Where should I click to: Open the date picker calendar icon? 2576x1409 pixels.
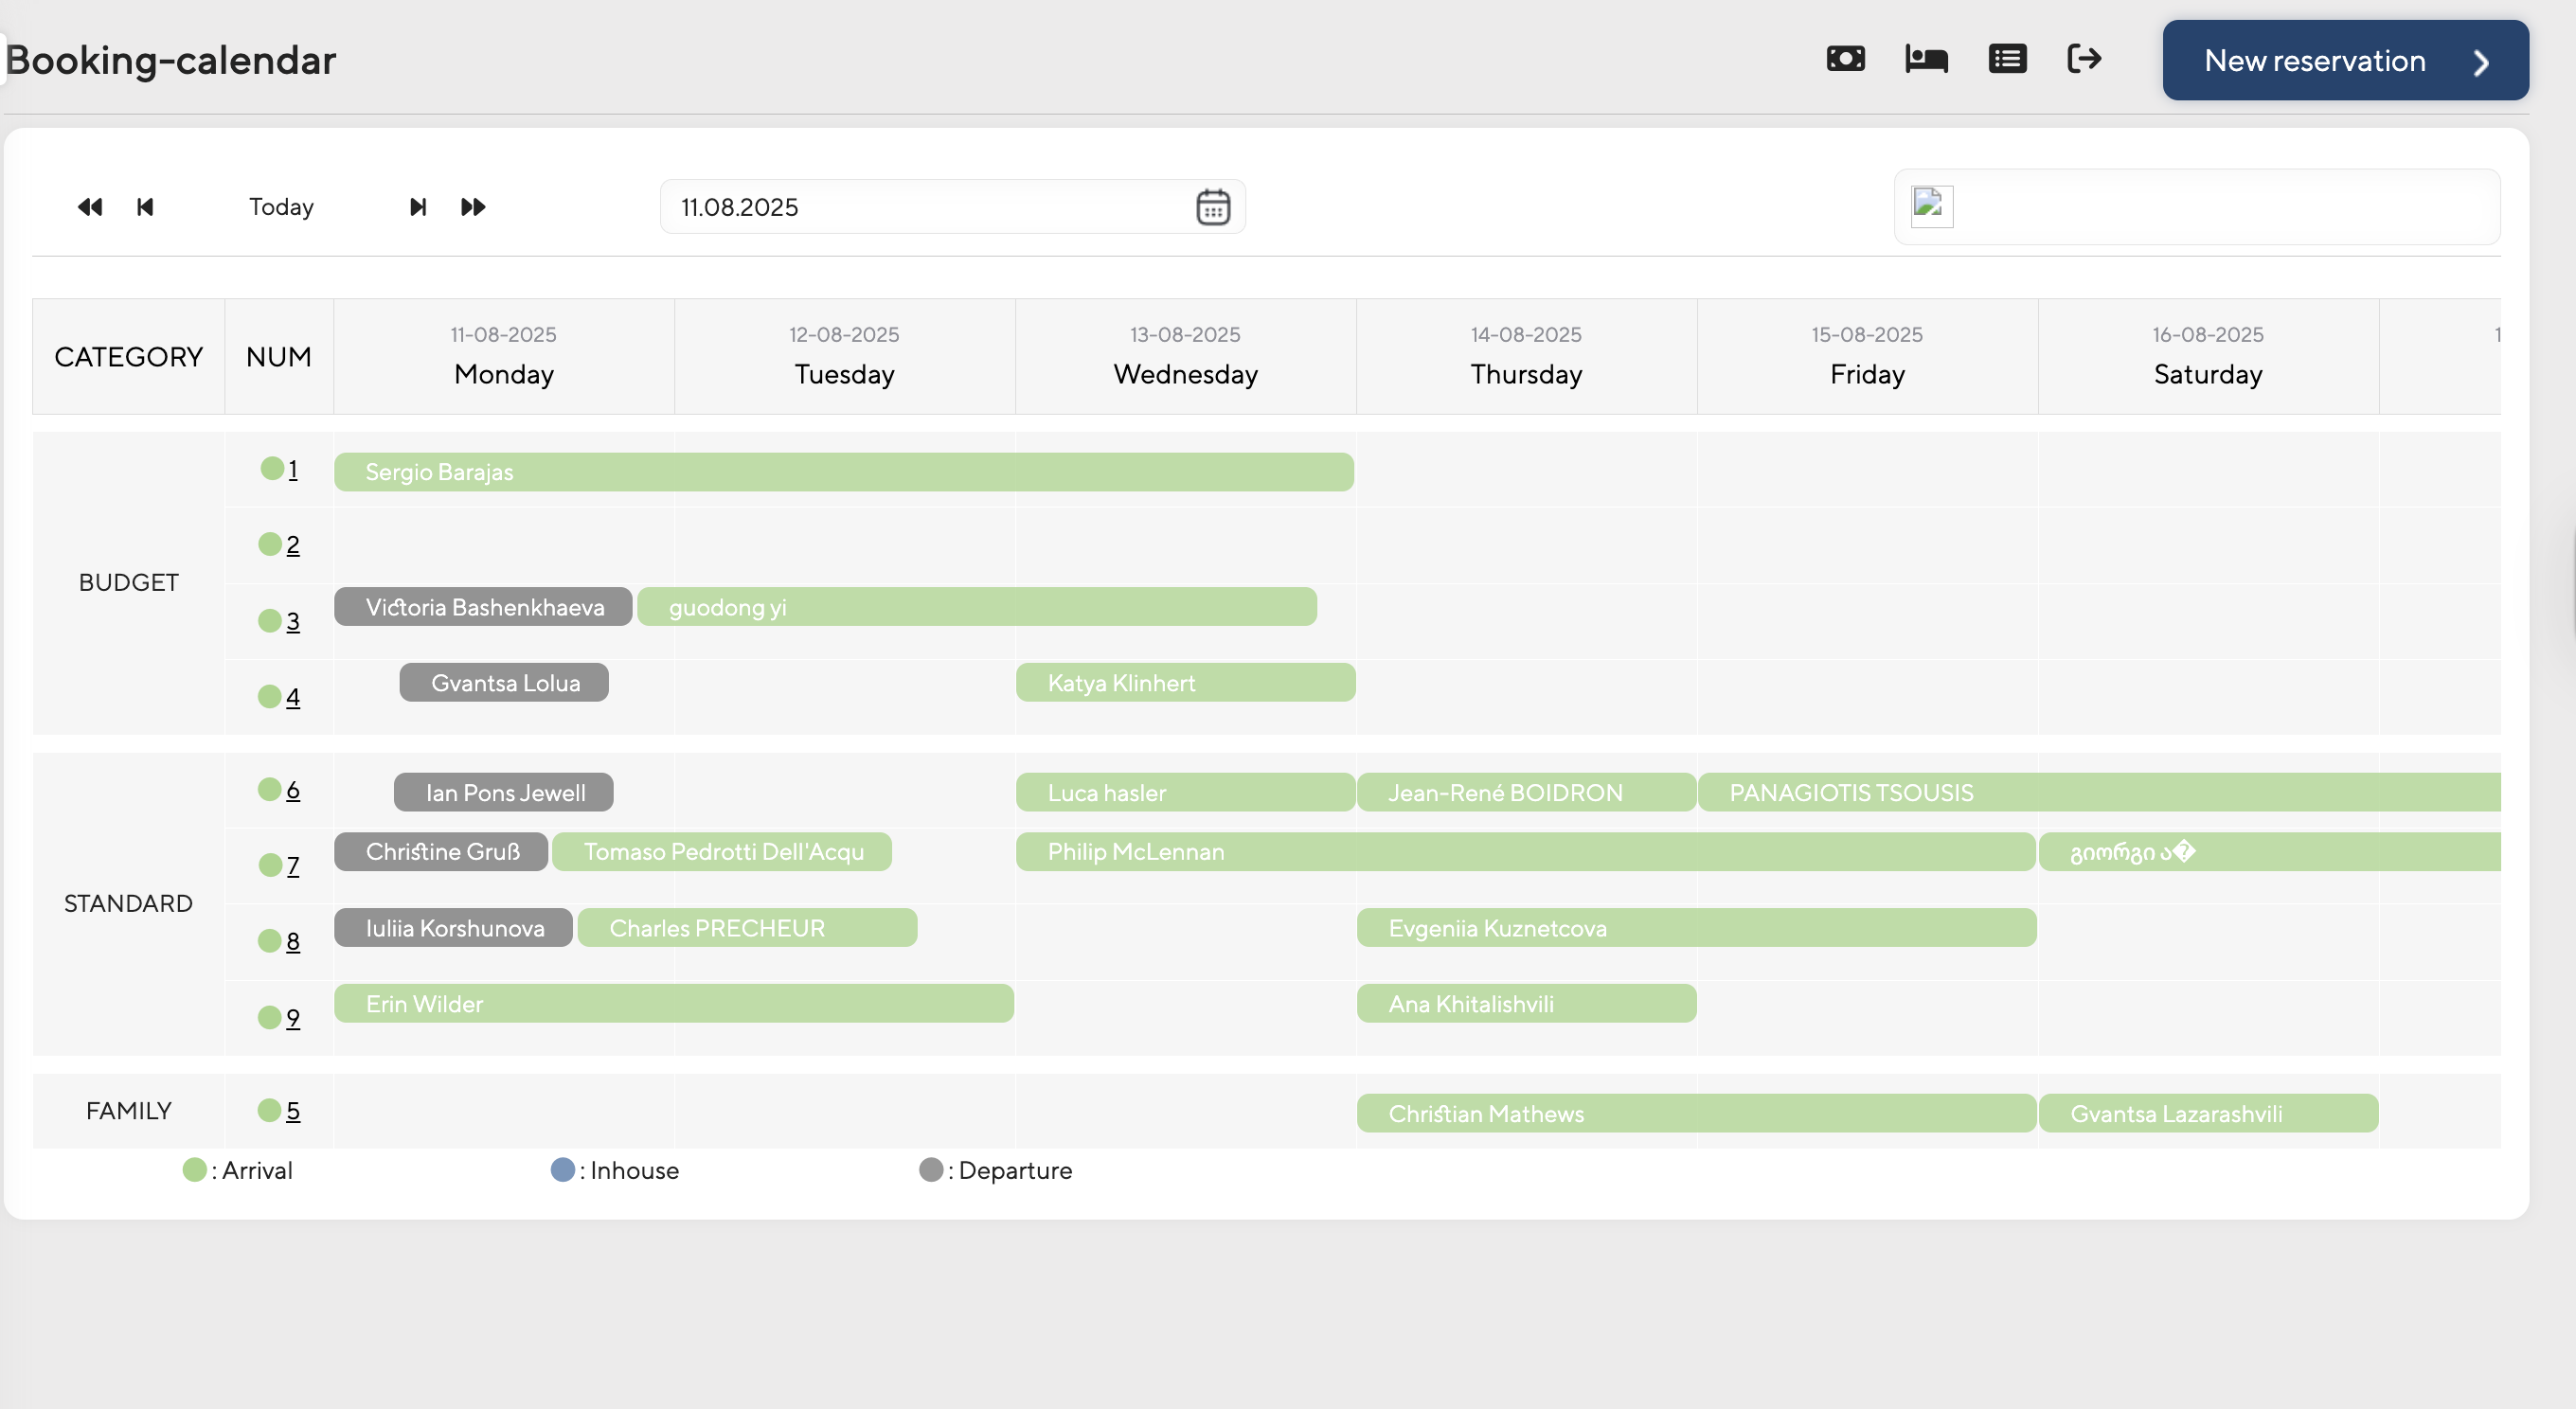pos(1212,207)
